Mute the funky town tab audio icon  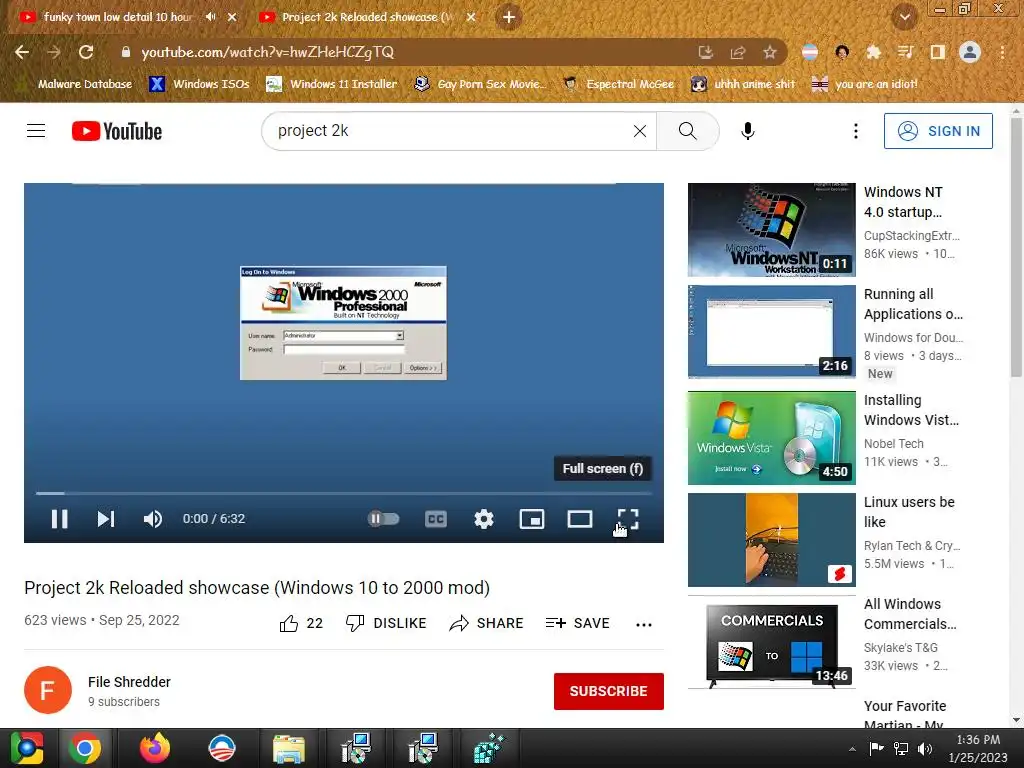210,17
